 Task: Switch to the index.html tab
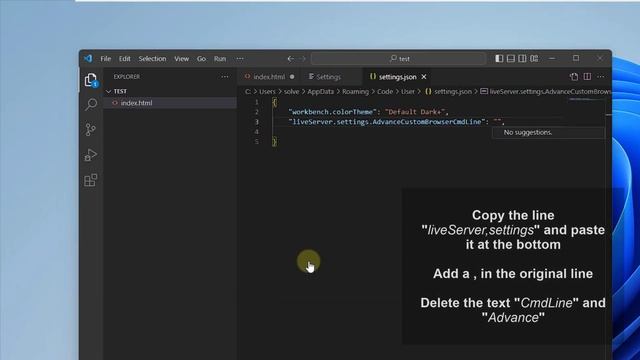(x=269, y=77)
